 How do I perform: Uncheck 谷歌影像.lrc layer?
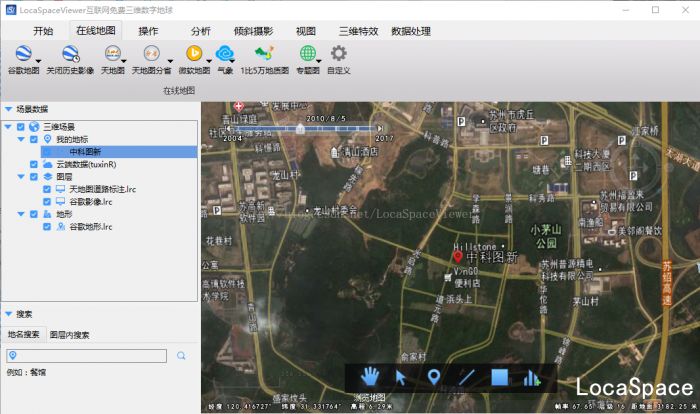[47, 202]
